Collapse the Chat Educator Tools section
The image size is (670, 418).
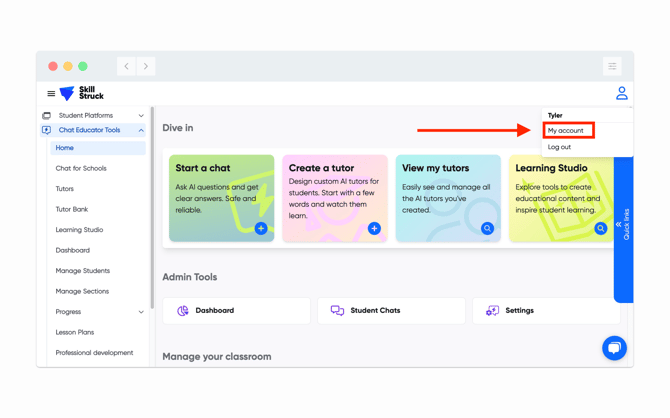(141, 130)
